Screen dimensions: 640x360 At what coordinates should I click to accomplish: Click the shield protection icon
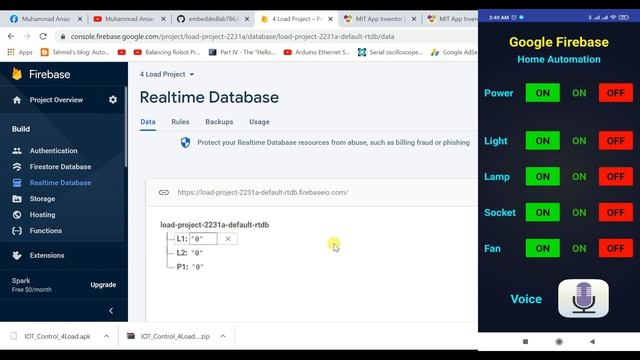185,142
